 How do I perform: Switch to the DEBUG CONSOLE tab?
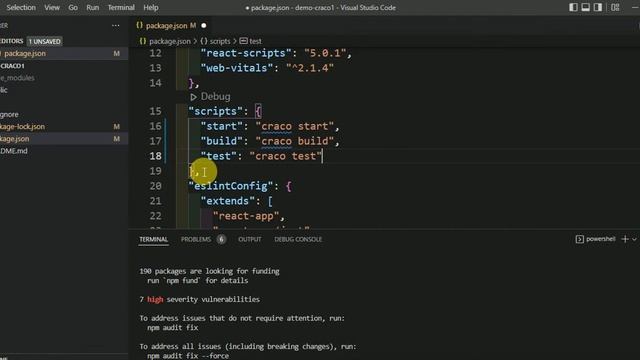point(298,239)
